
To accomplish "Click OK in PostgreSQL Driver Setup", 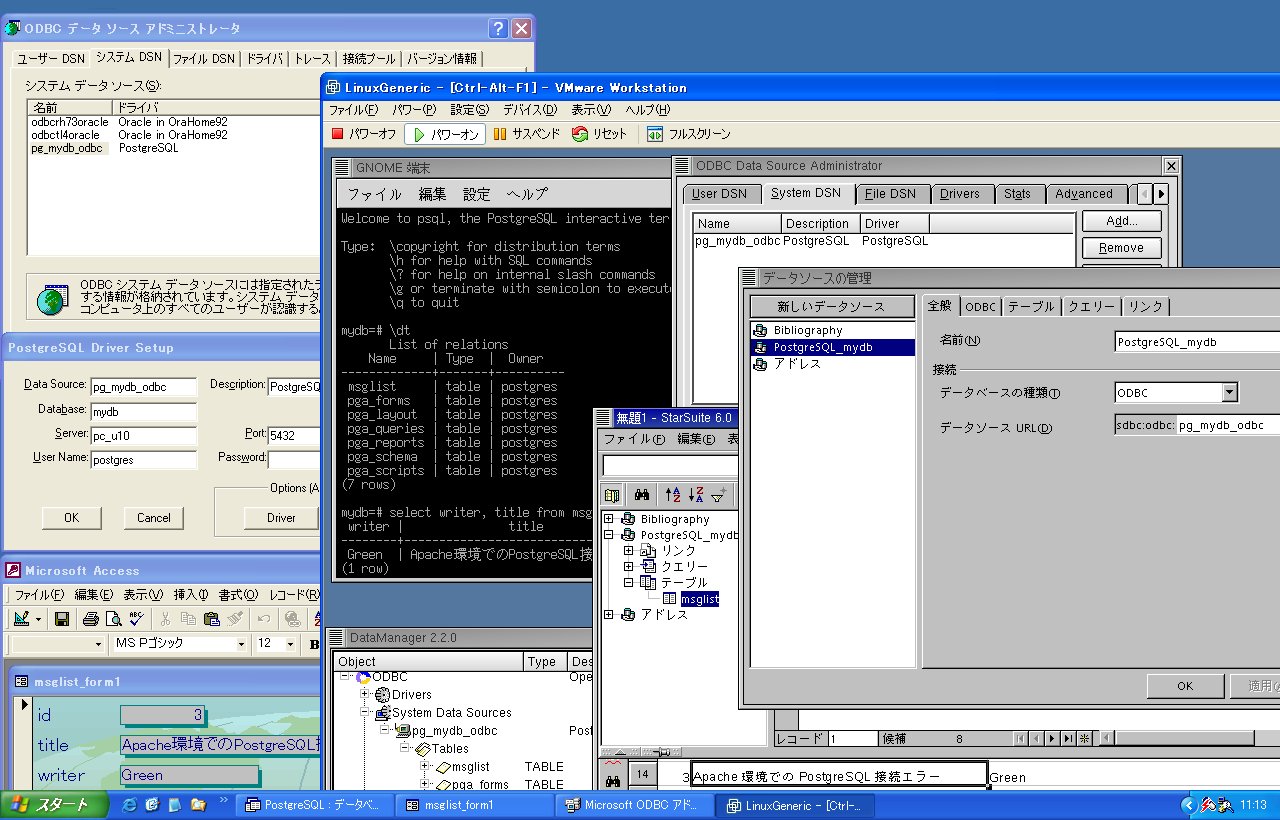I will point(71,518).
